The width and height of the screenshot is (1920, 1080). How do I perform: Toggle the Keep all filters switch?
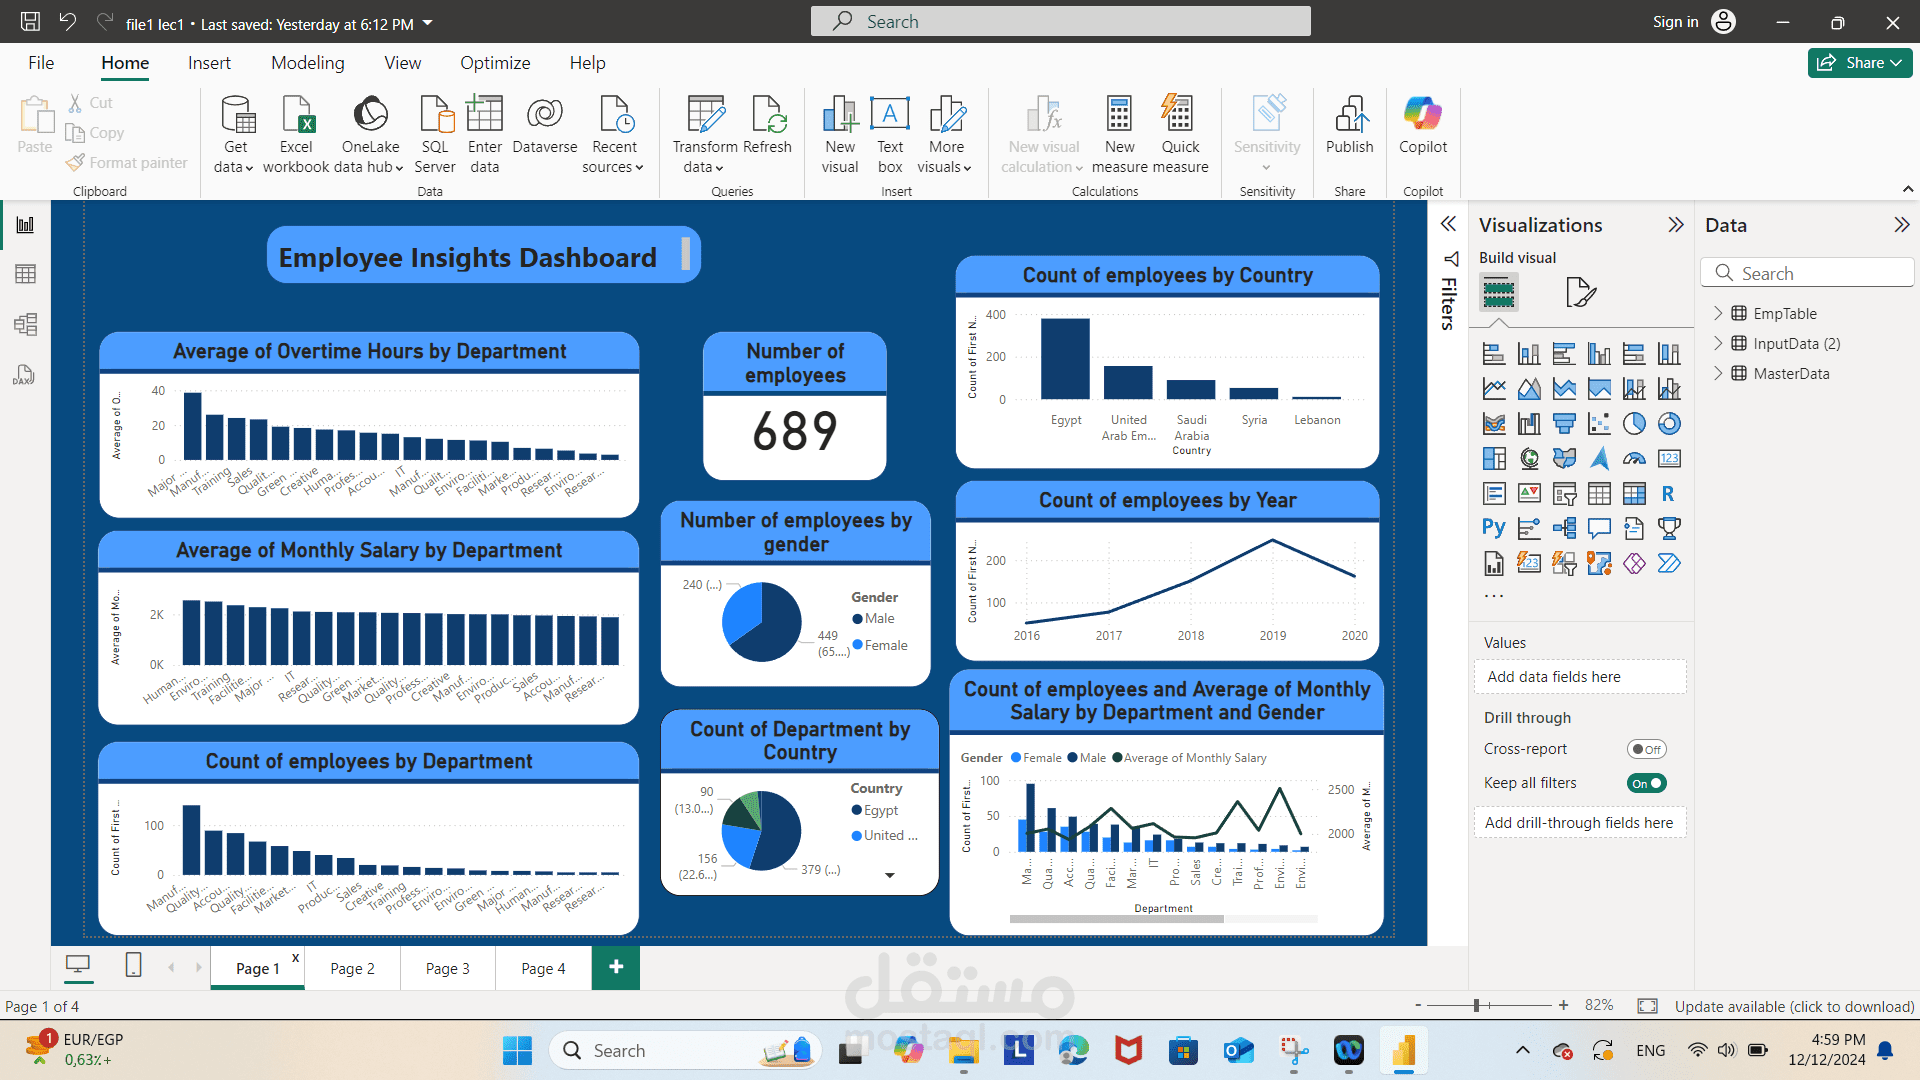tap(1647, 783)
